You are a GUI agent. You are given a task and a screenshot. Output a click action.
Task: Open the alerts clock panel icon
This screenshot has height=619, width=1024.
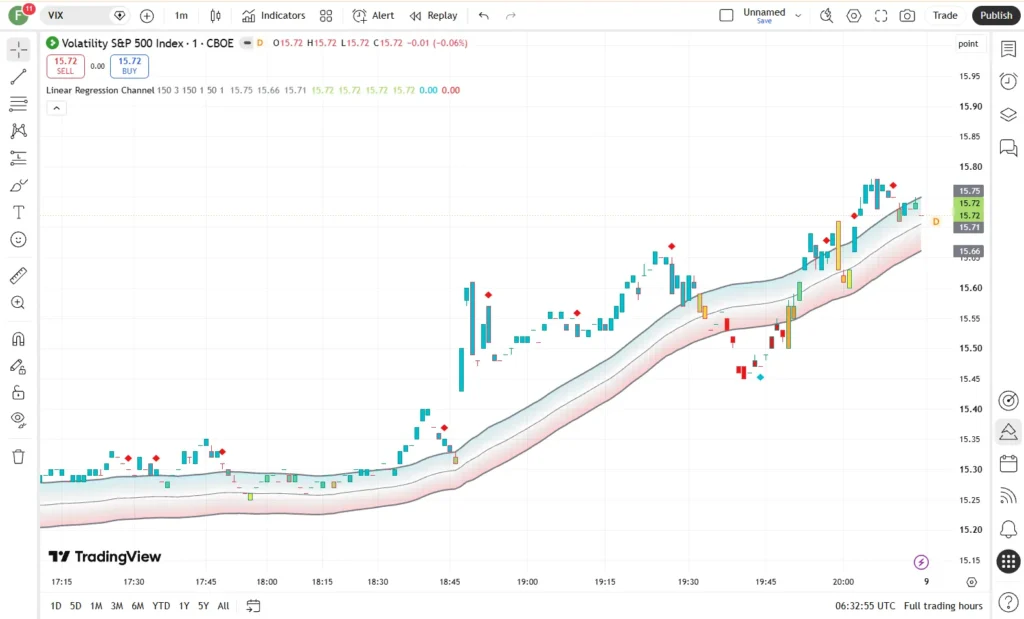point(1008,81)
